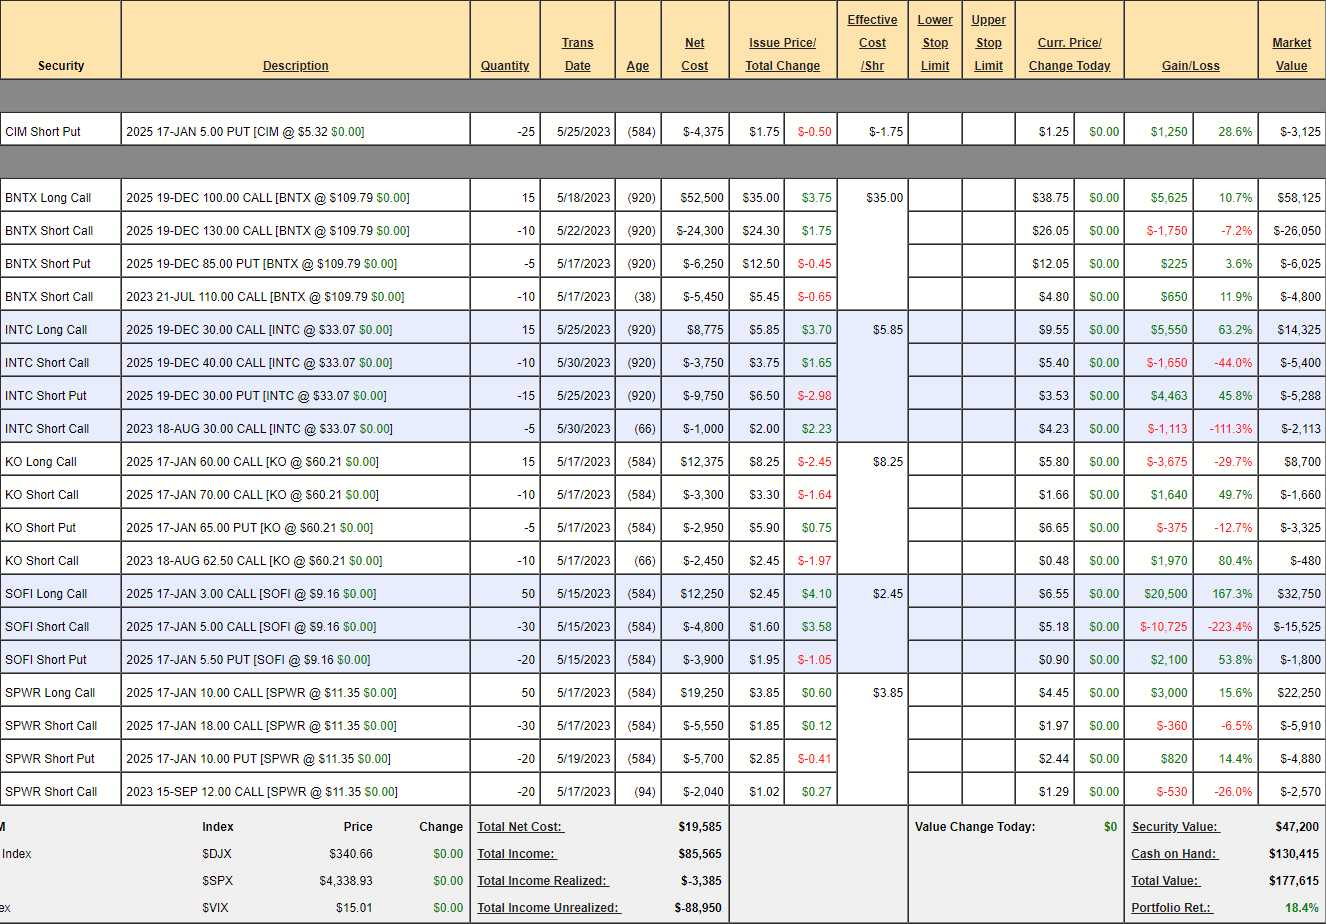The image size is (1326, 924).
Task: Open the INTC 2023 18-AUG 30.00 CALL description
Action: (x=259, y=429)
